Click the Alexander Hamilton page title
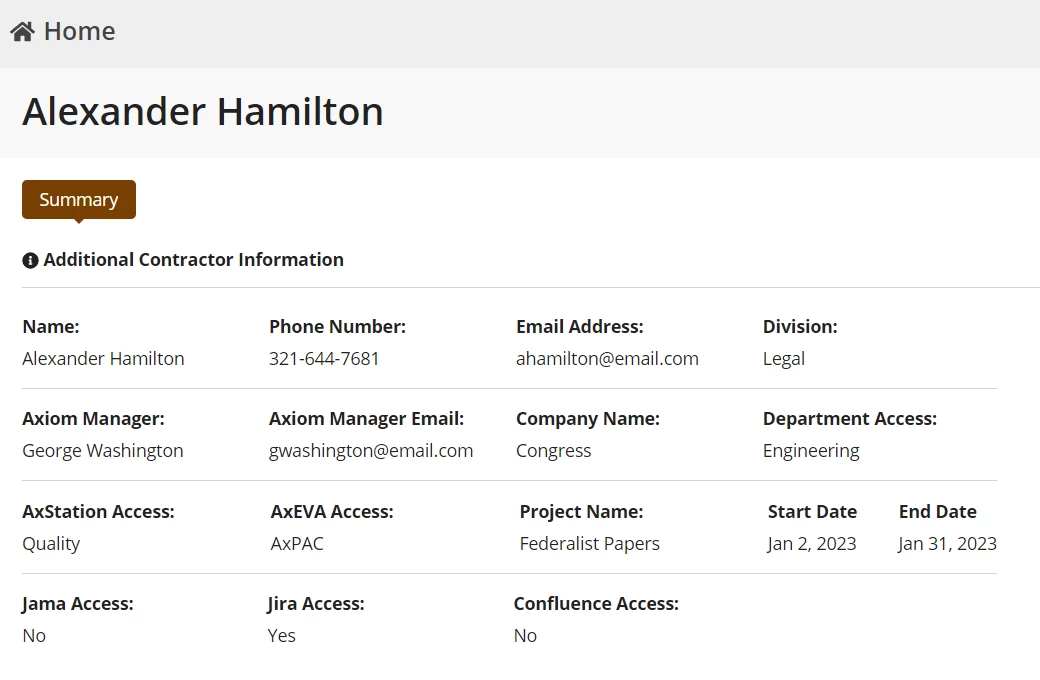 203,111
